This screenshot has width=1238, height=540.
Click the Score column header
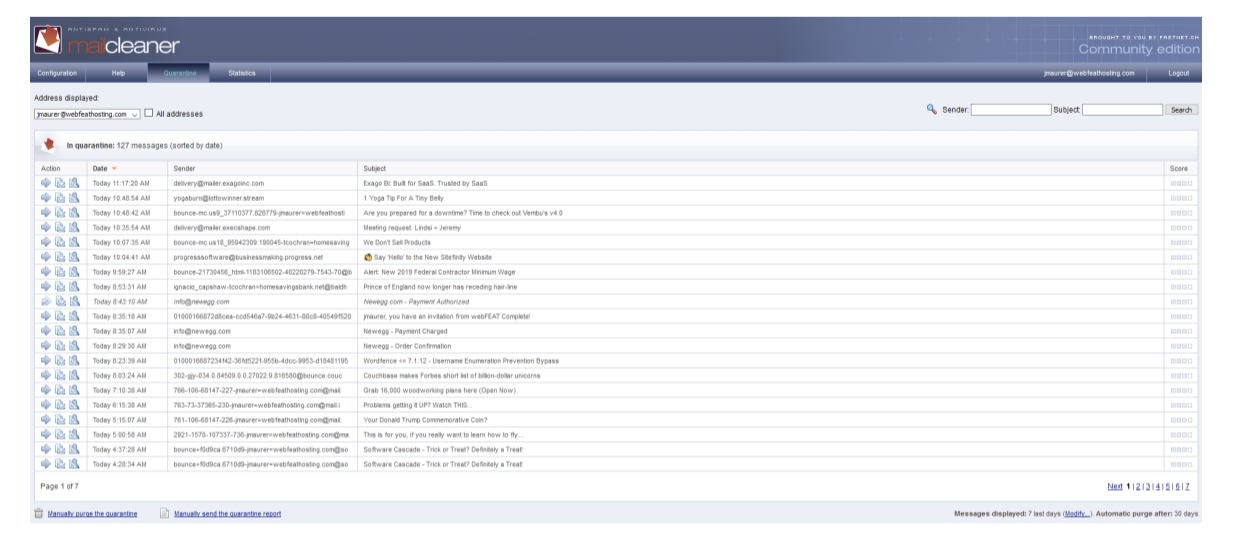[x=1178, y=168]
